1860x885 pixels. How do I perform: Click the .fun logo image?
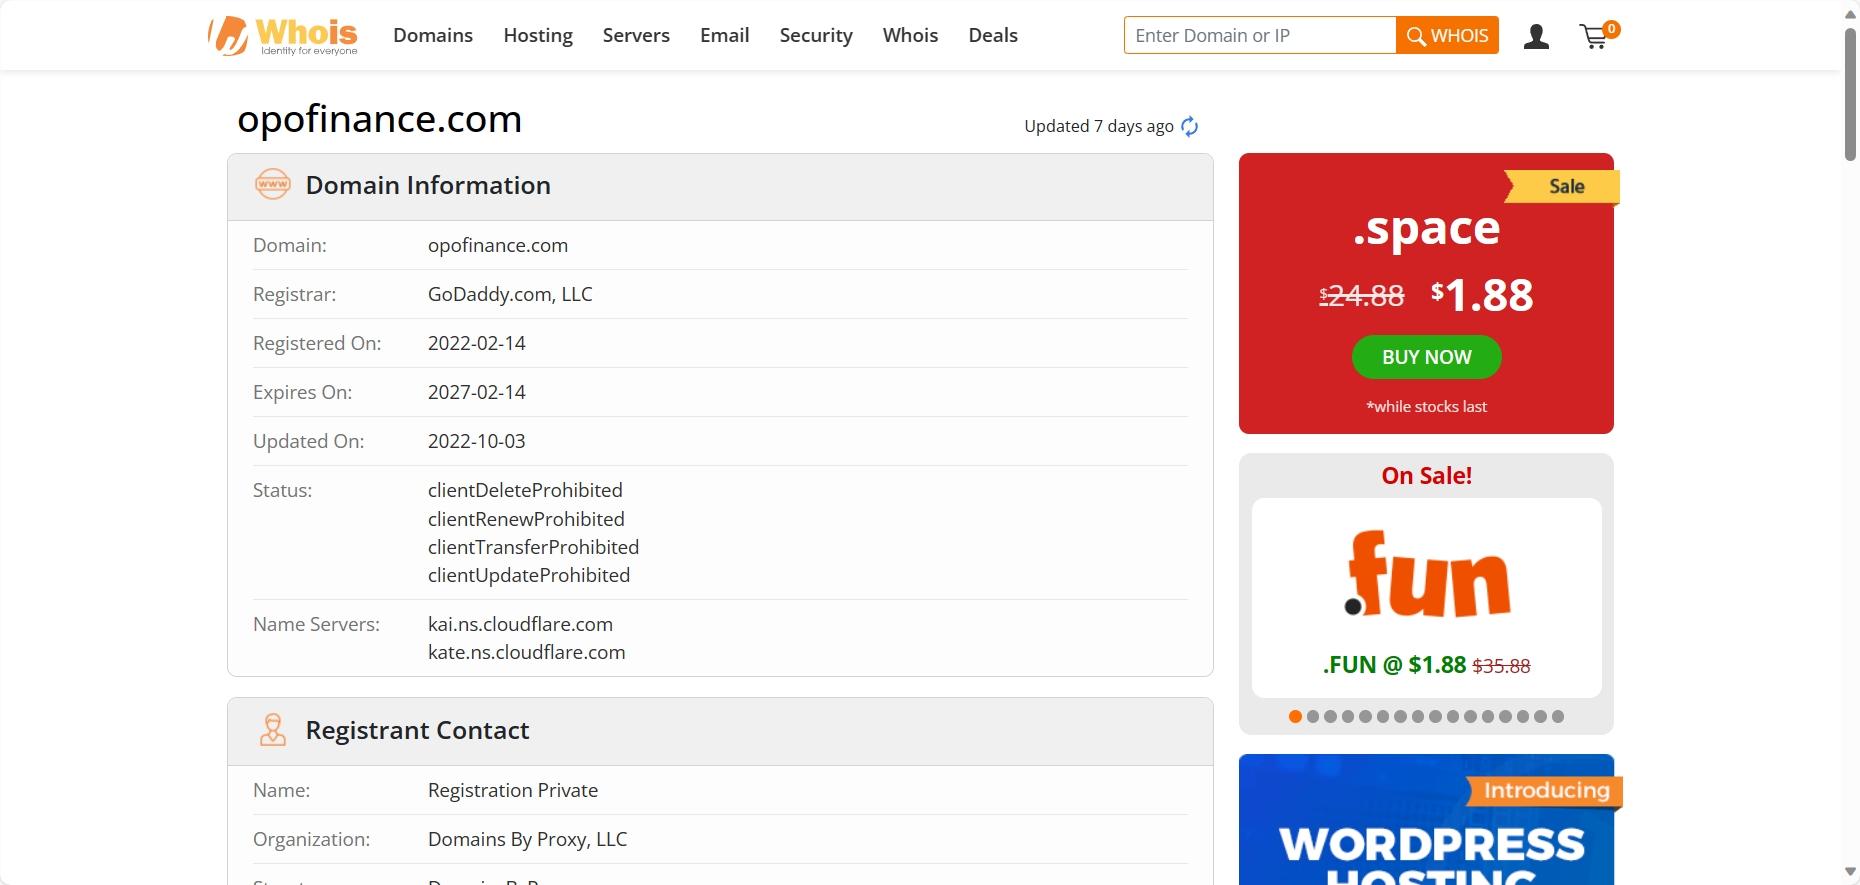[1427, 574]
